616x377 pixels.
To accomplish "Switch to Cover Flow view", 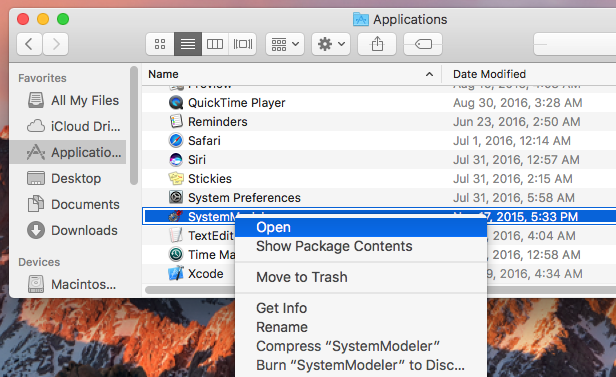I will click(x=243, y=44).
